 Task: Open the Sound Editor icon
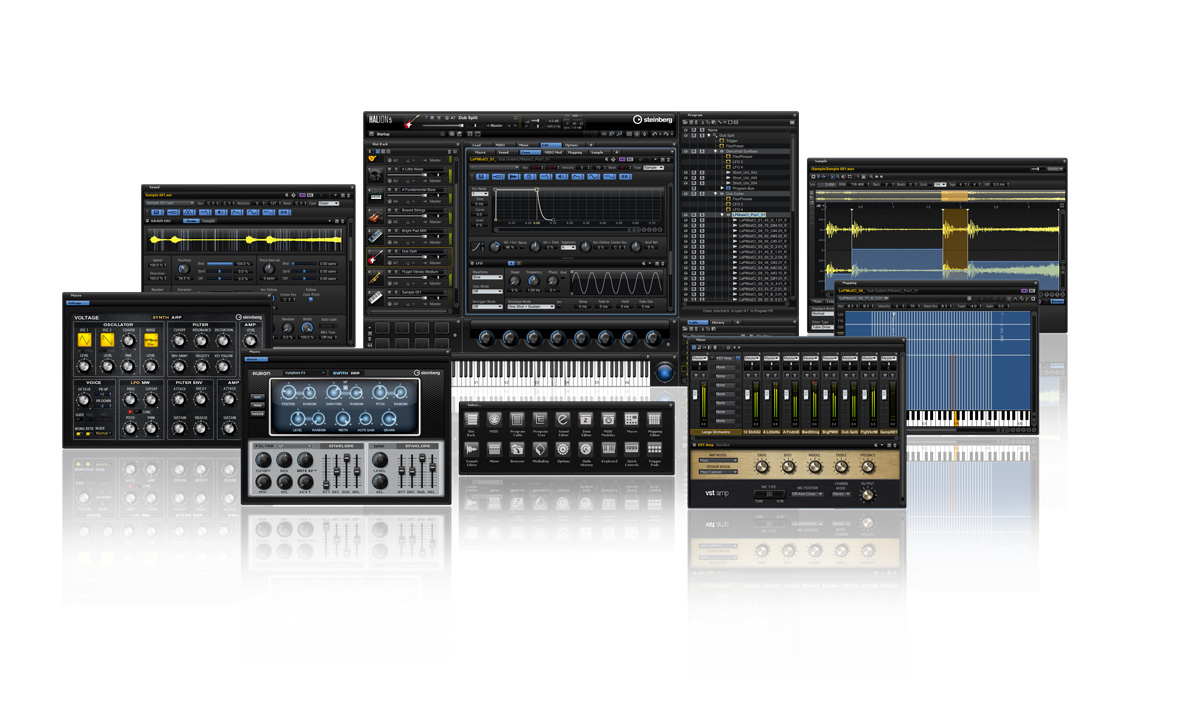pos(563,418)
